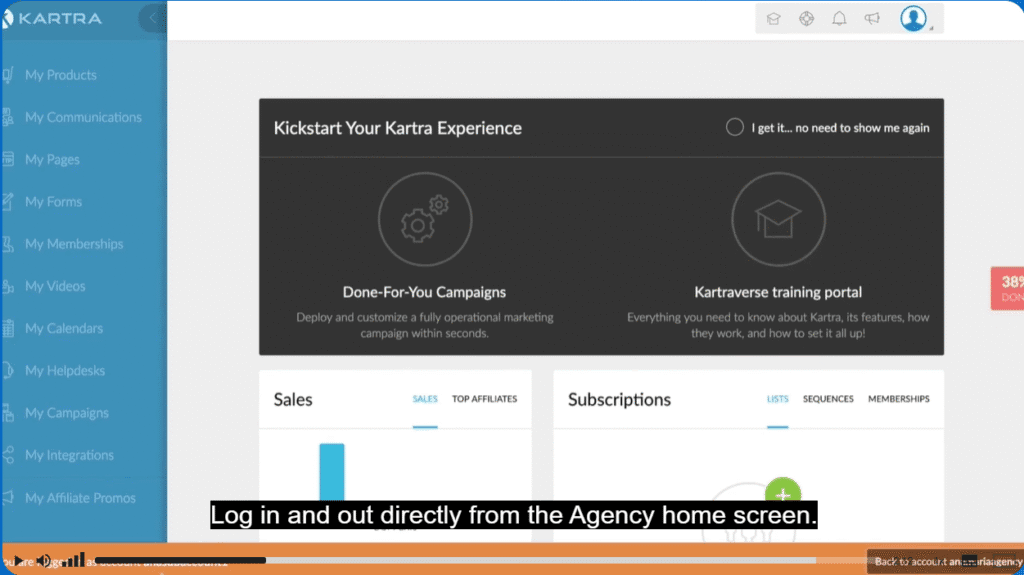Image resolution: width=1024 pixels, height=575 pixels.
Task: Open the announcements megaphone icon in header
Action: pos(872,18)
